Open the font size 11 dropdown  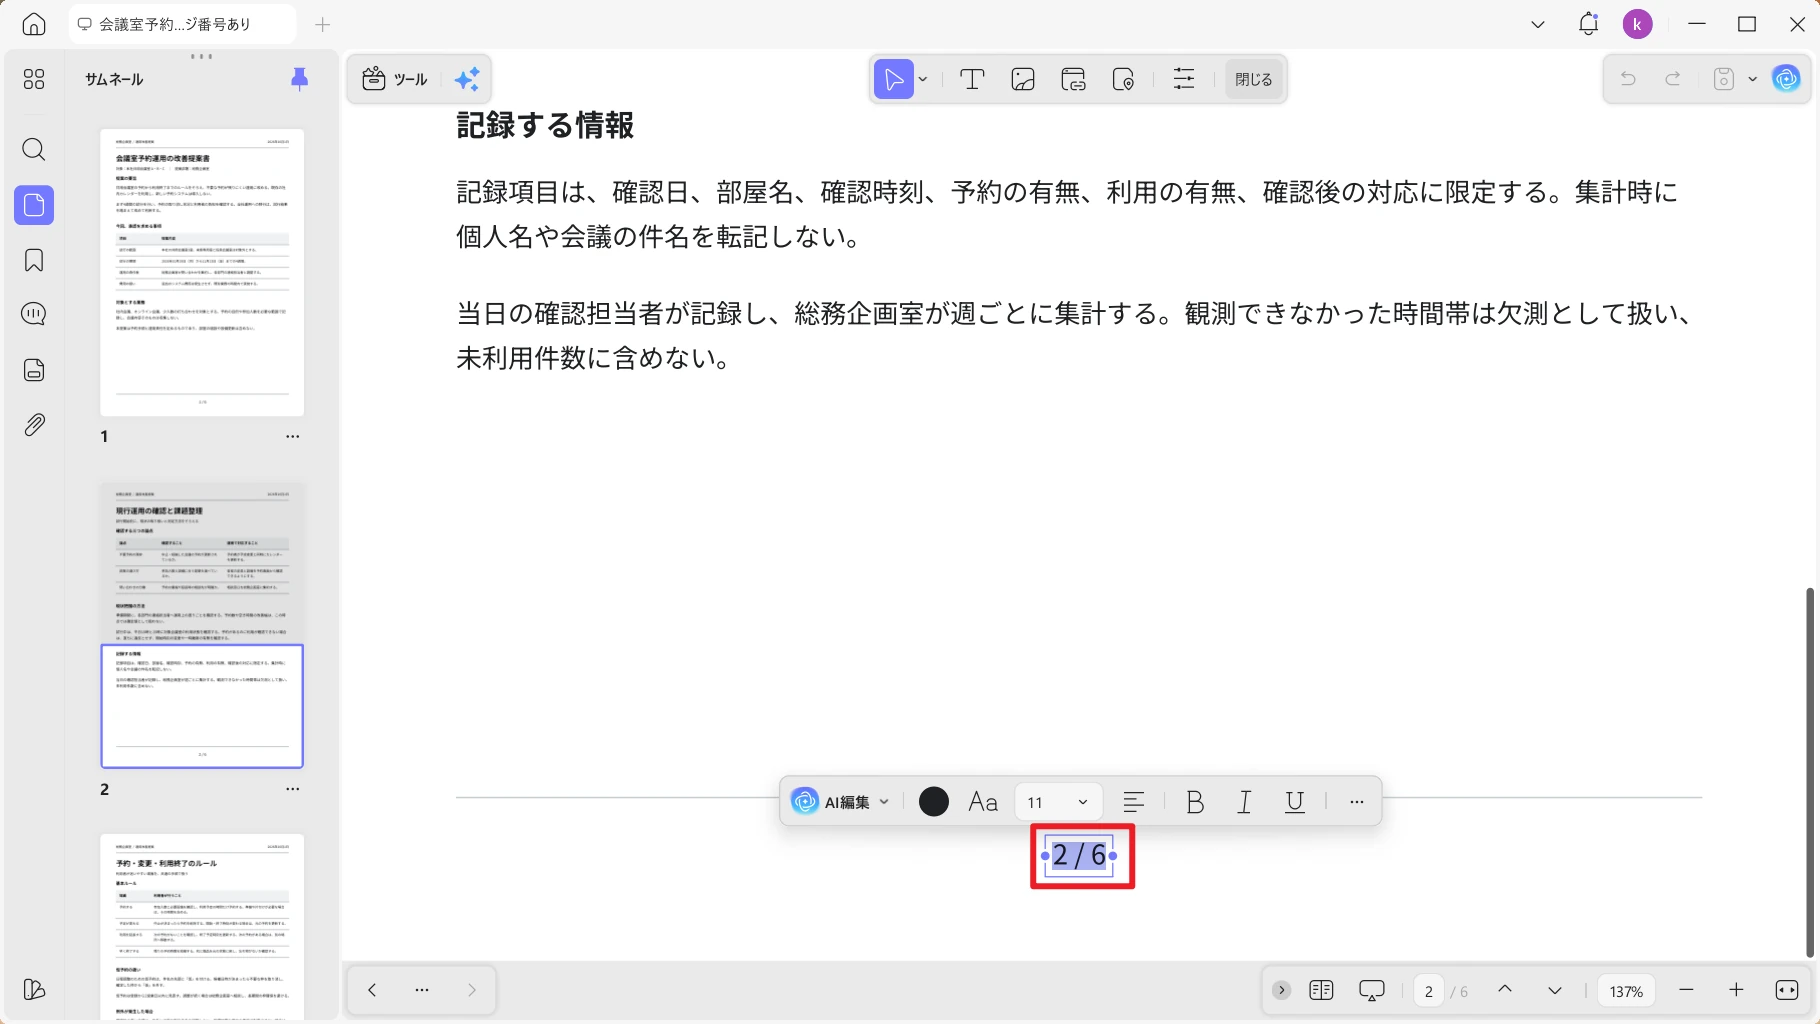(1058, 802)
